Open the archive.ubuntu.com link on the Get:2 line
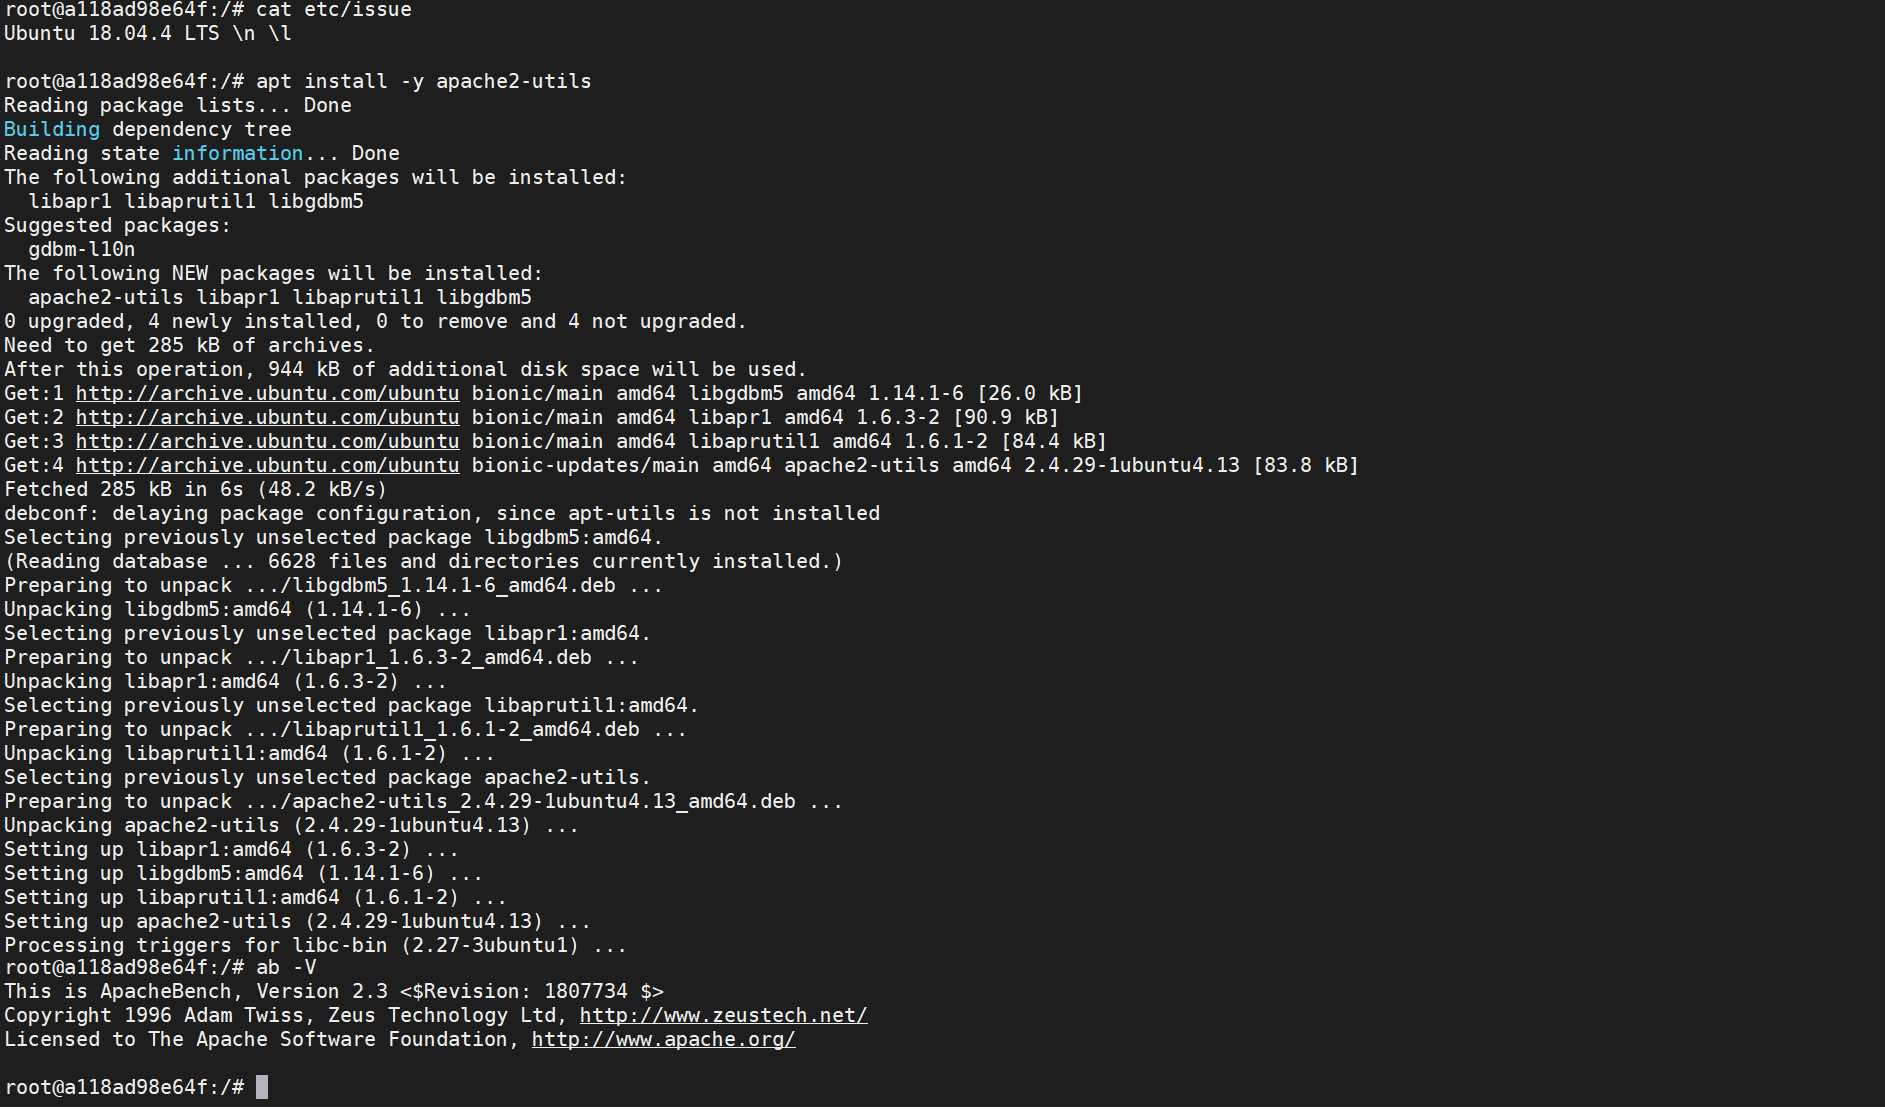1885x1109 pixels. (x=267, y=418)
